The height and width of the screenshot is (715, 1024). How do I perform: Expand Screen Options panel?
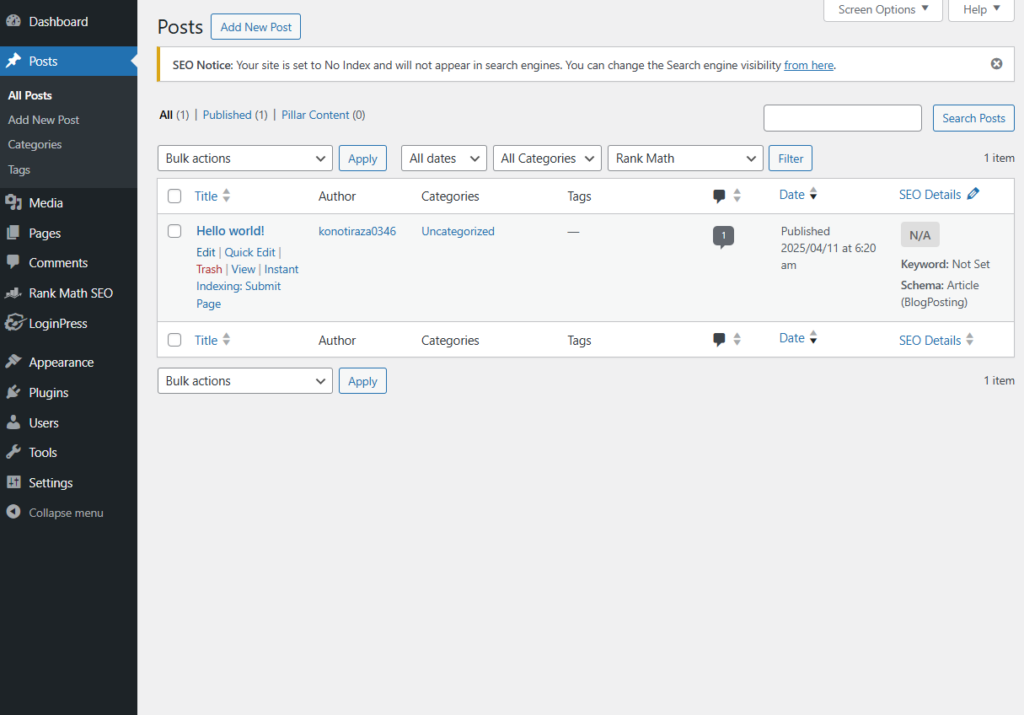[882, 10]
